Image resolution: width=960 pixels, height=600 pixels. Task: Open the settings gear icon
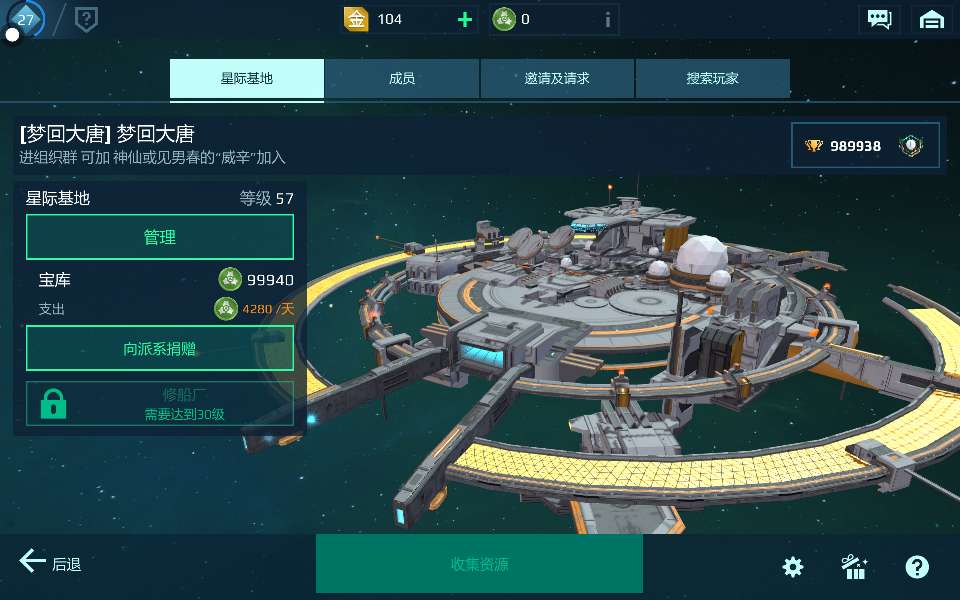click(793, 567)
